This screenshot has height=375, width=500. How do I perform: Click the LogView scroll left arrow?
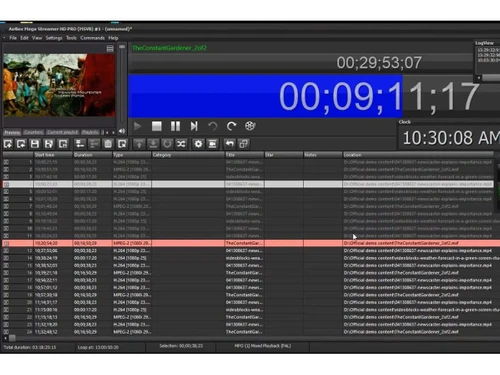click(479, 78)
